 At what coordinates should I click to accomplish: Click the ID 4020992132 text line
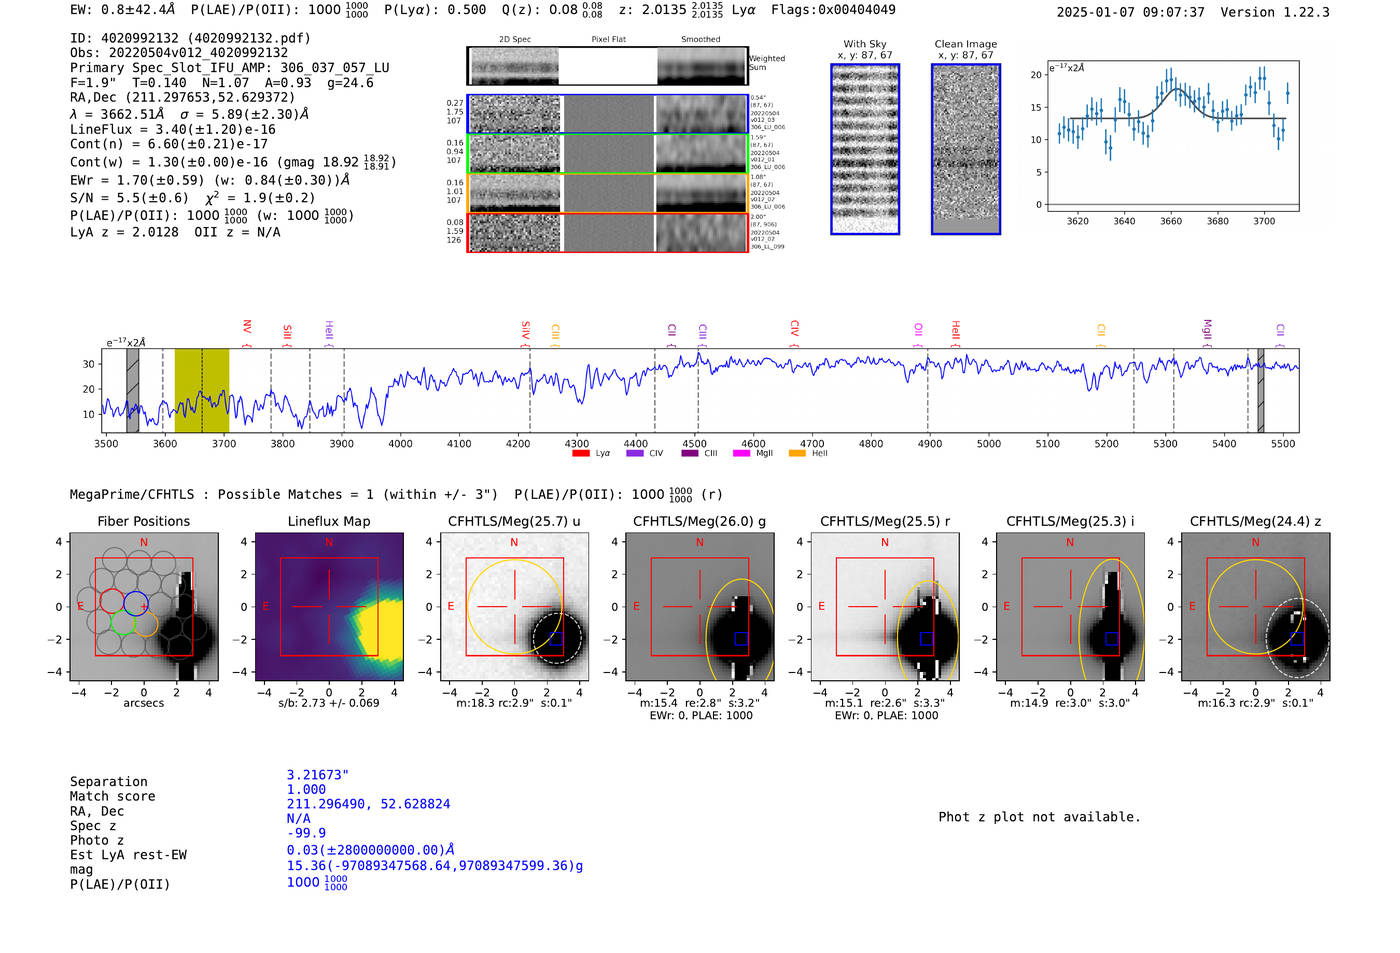190,38
